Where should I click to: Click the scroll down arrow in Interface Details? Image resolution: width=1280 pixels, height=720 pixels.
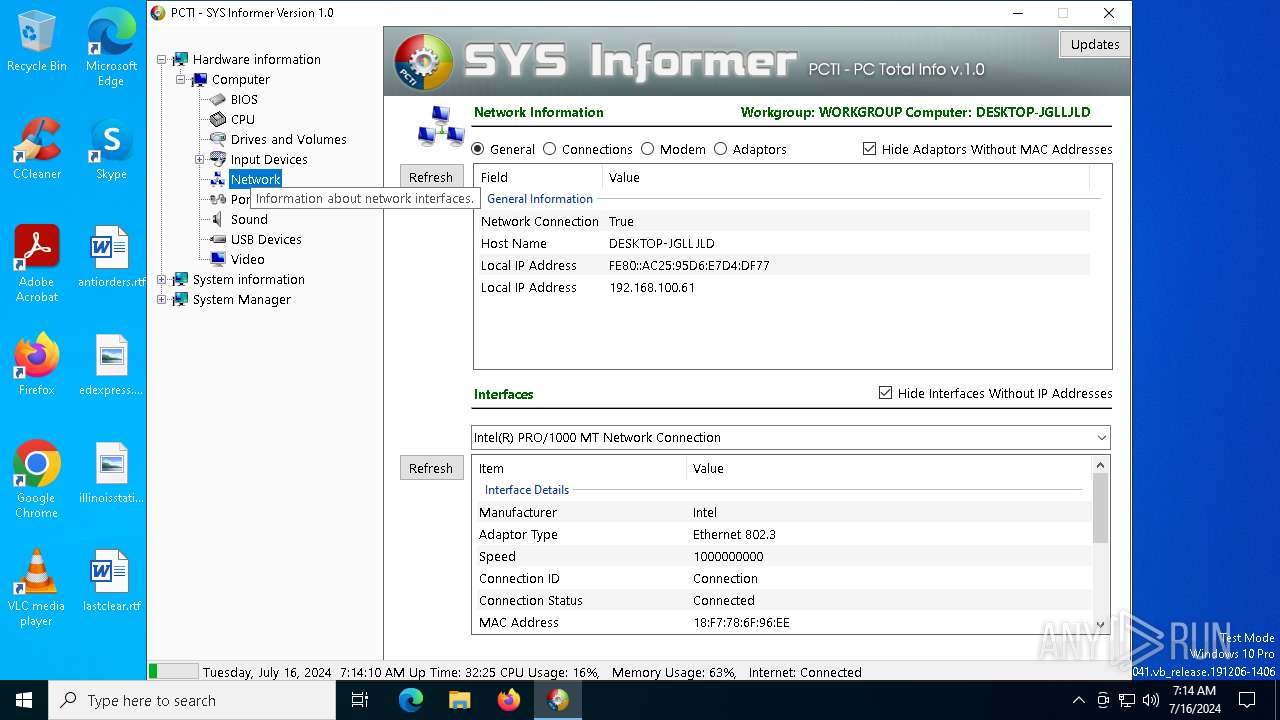[1100, 624]
